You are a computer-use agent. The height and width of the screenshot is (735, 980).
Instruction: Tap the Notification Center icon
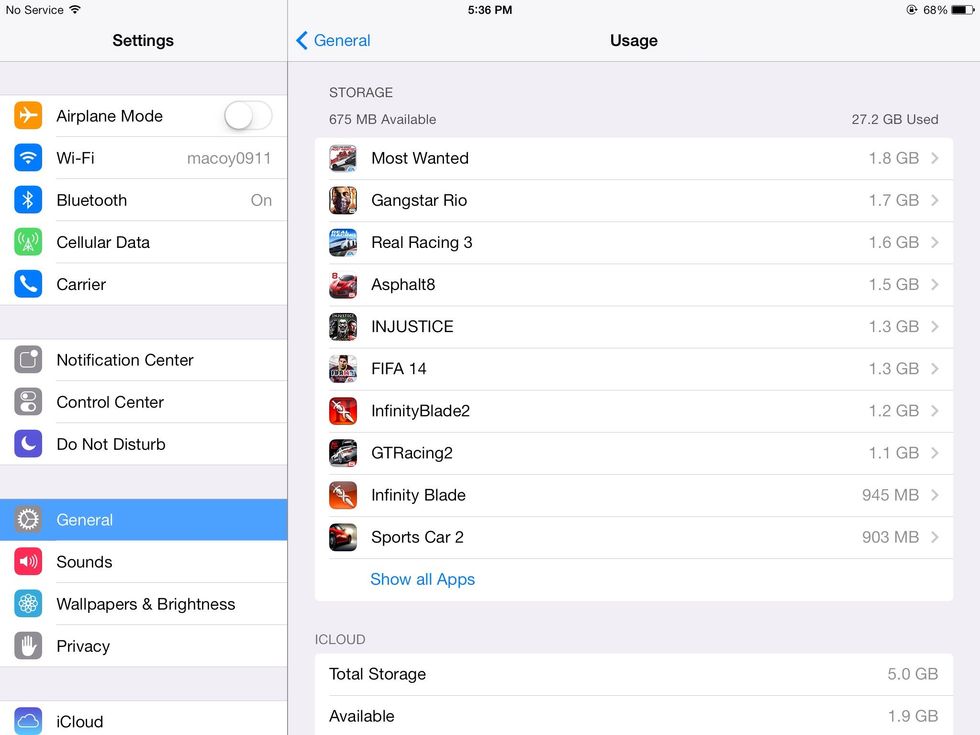pos(27,360)
